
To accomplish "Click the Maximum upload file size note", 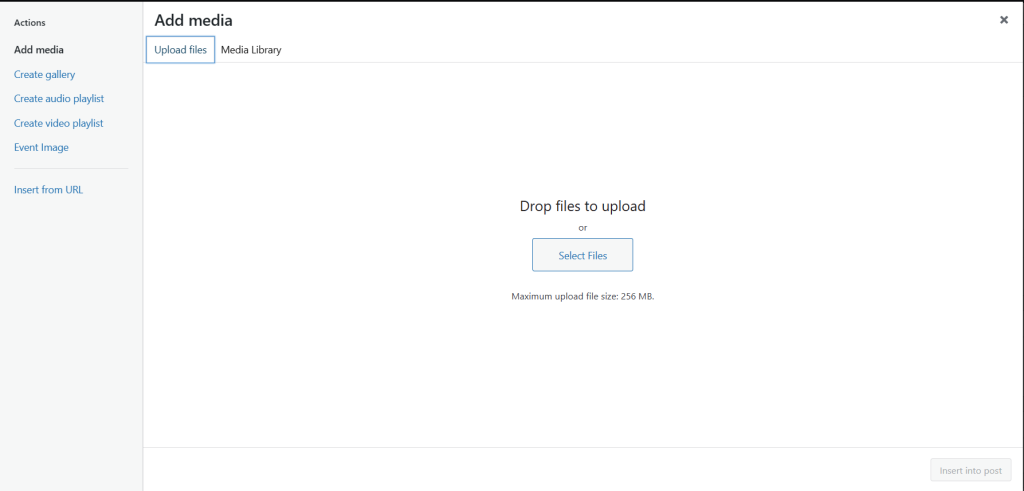I will click(582, 297).
